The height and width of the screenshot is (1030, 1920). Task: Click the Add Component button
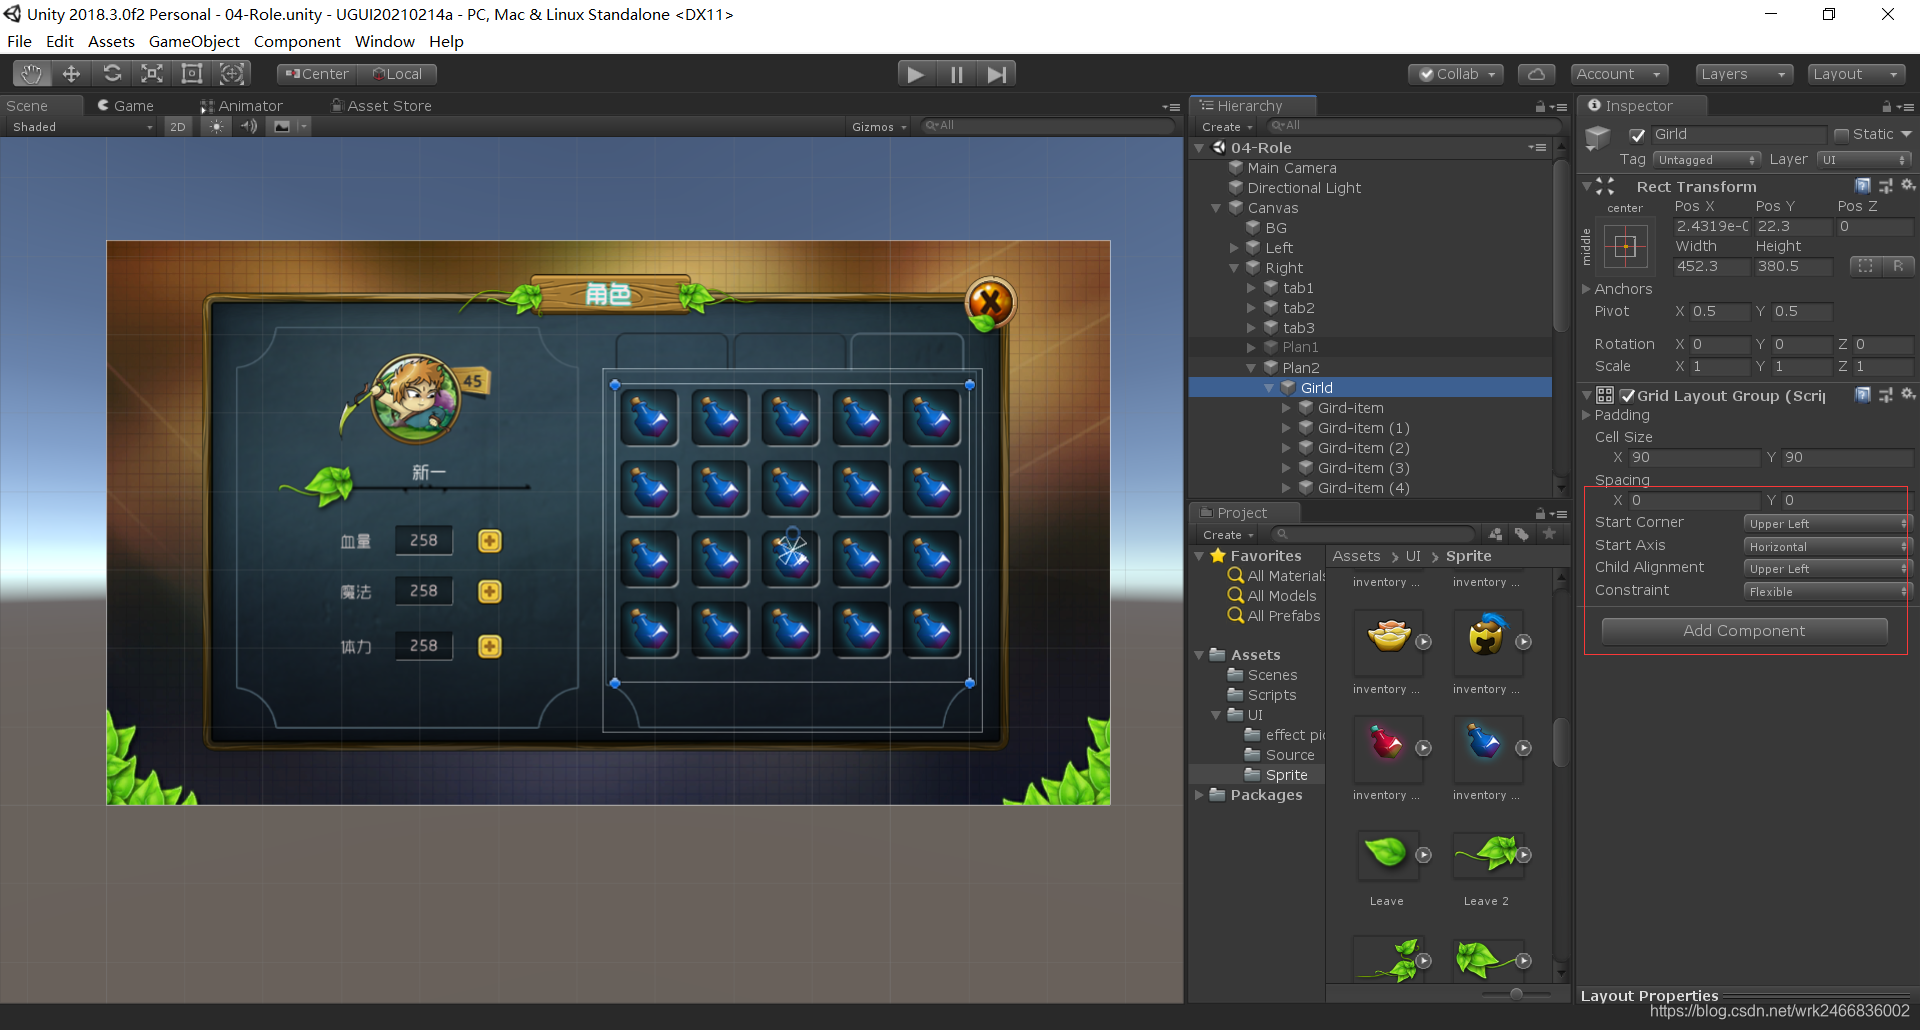click(x=1744, y=630)
